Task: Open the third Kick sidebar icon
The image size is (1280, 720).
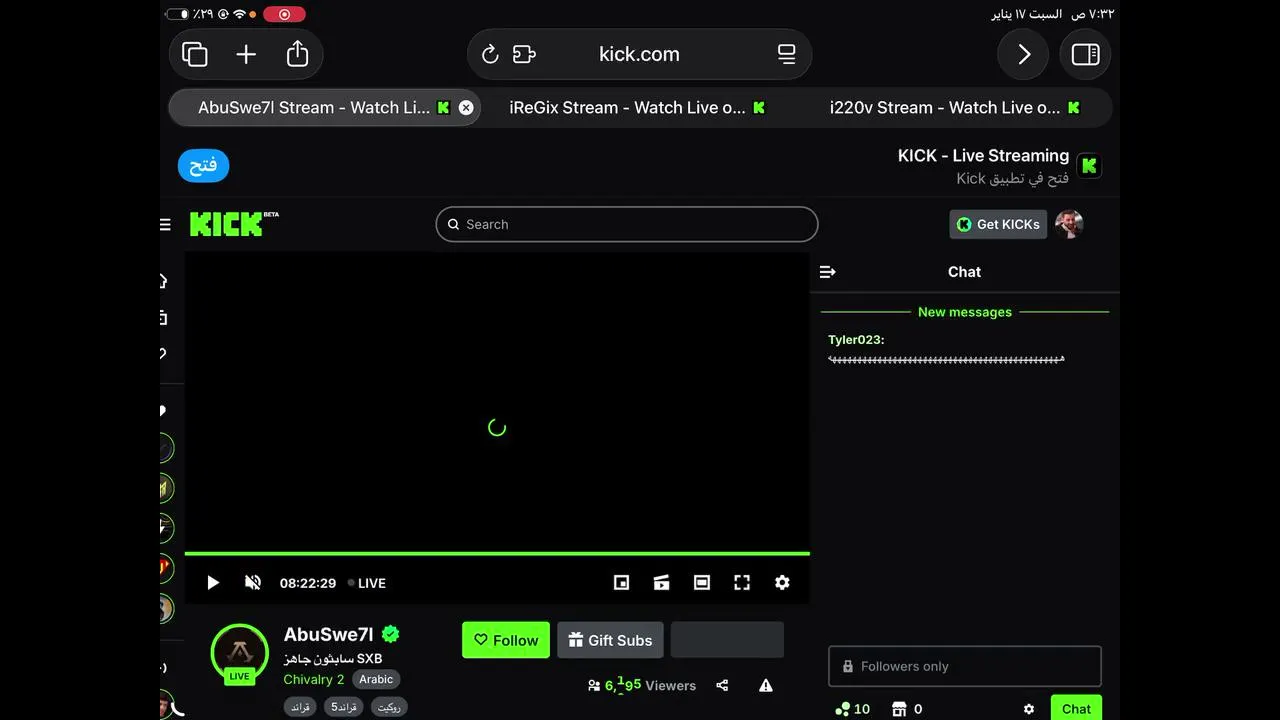Action: pyautogui.click(x=163, y=354)
